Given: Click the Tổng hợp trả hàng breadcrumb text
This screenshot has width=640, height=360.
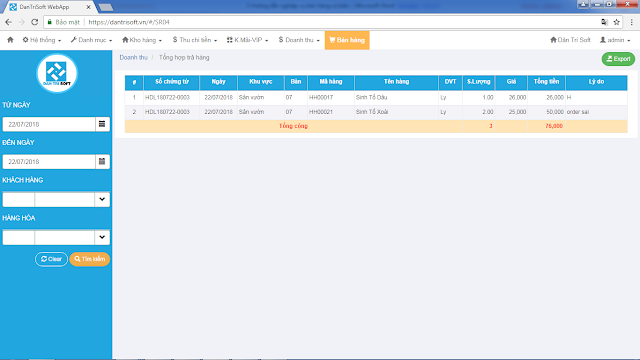Looking at the screenshot, I should click(184, 58).
